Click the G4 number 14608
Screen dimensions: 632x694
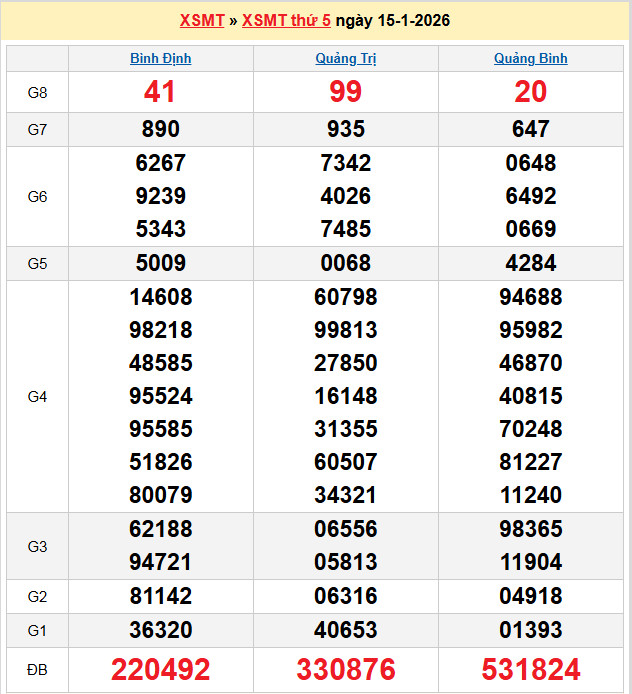[x=160, y=297]
